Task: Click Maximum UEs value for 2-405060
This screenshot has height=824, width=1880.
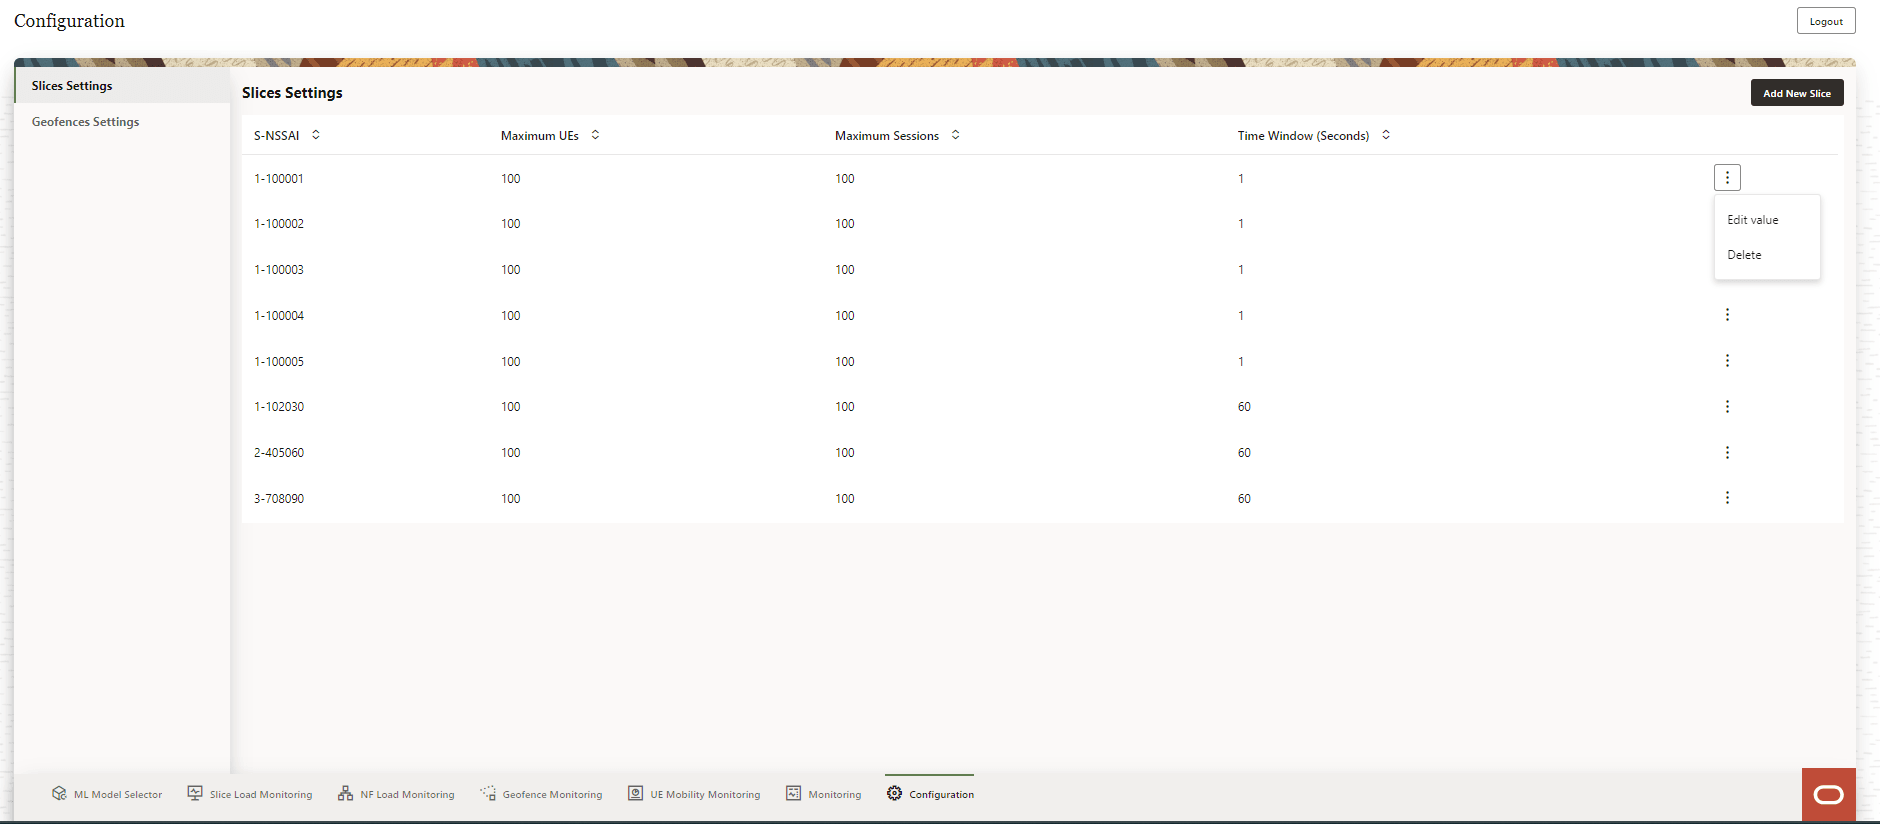Action: (x=511, y=453)
